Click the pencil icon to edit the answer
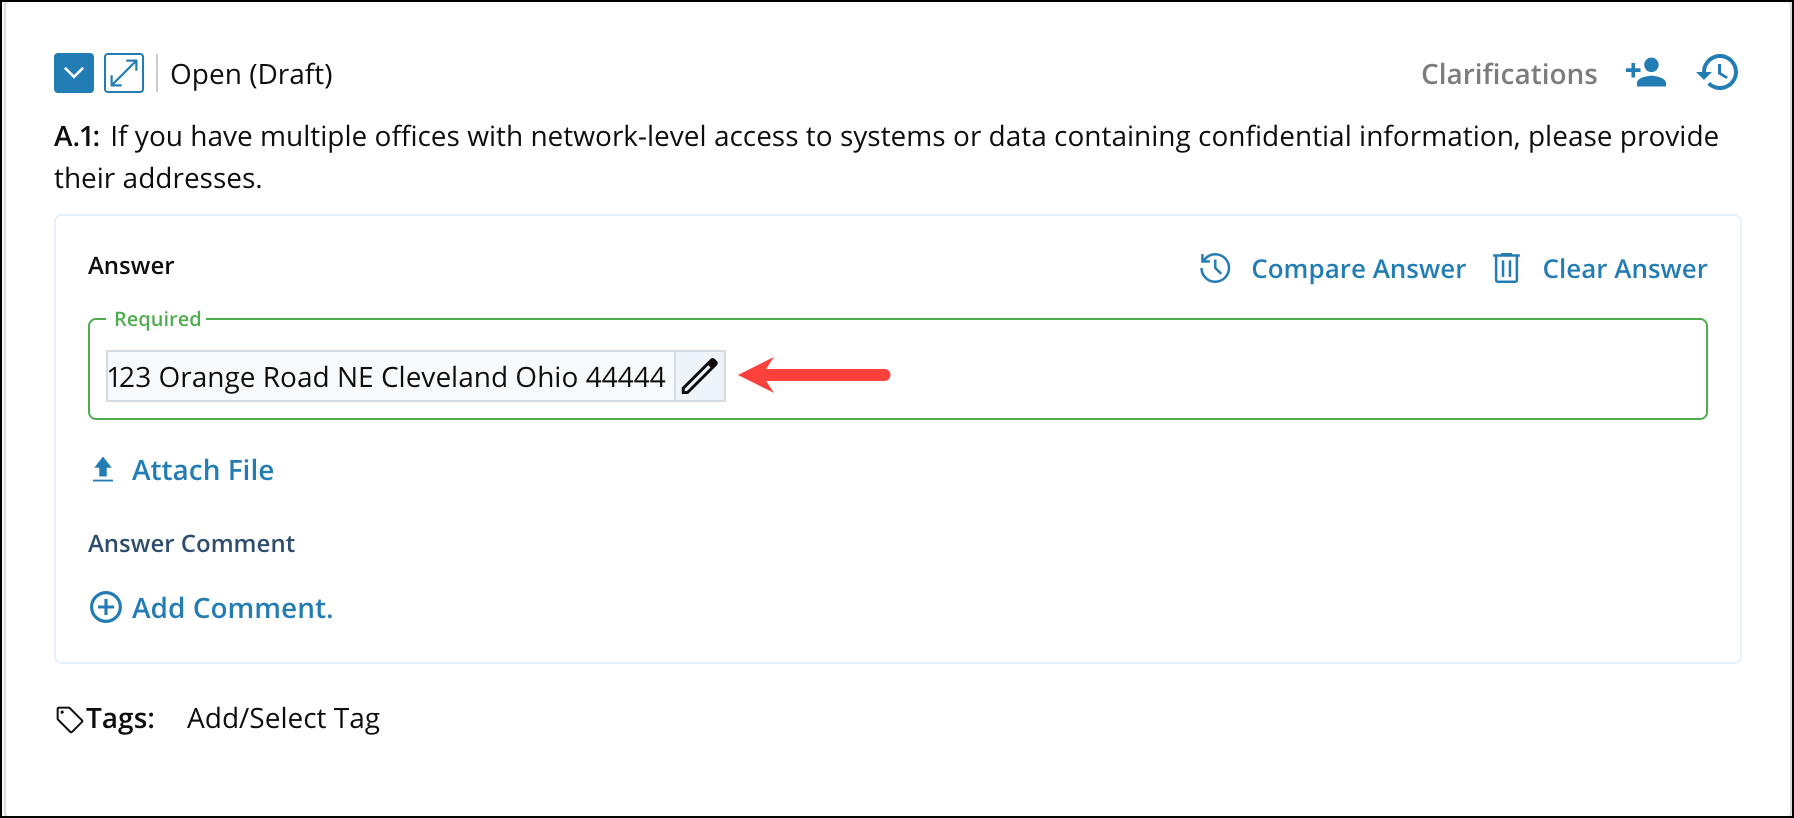The width and height of the screenshot is (1794, 818). click(700, 376)
